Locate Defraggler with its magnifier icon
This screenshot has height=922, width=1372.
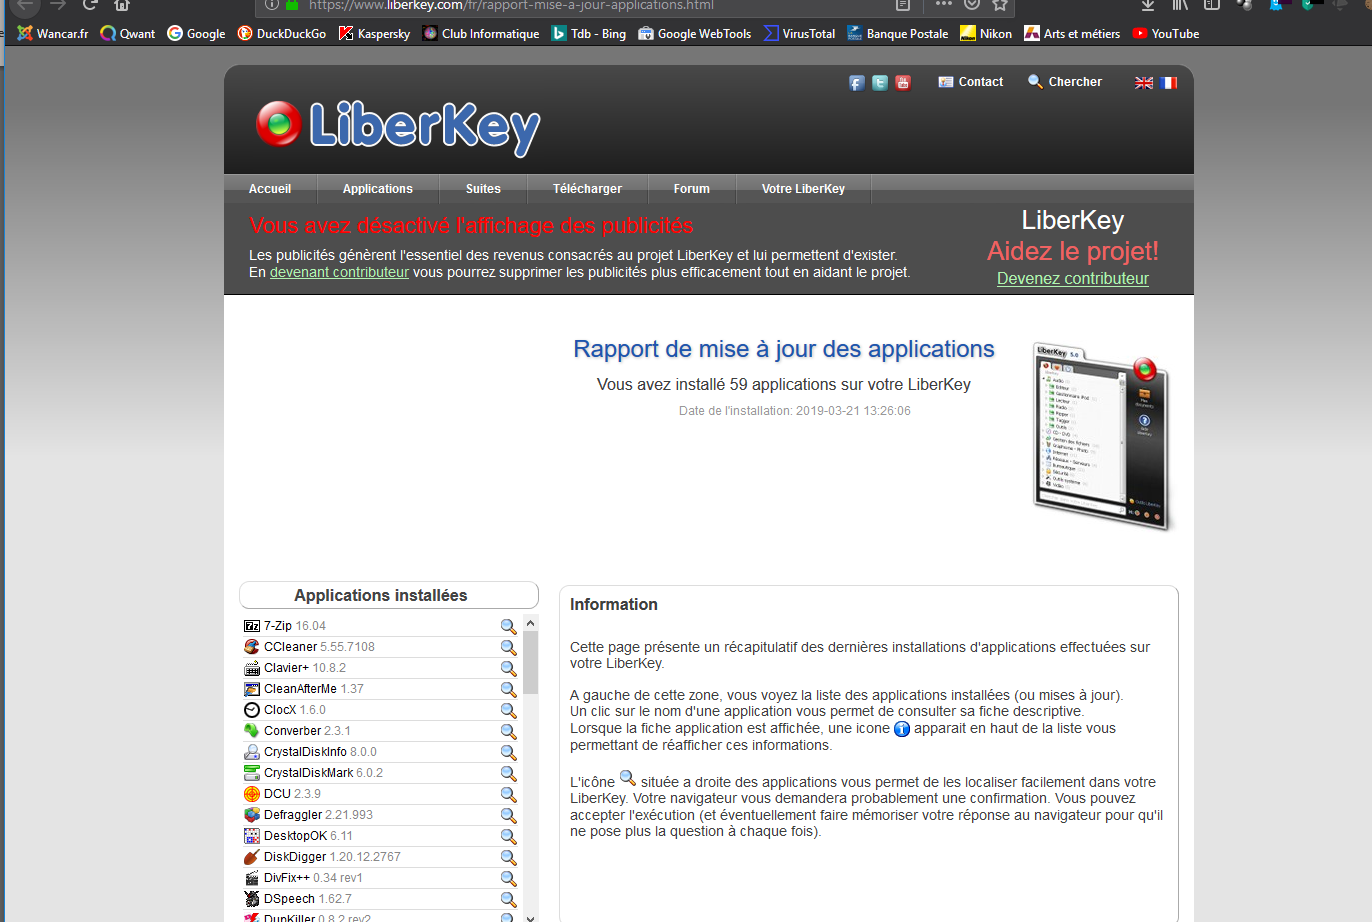point(508,815)
